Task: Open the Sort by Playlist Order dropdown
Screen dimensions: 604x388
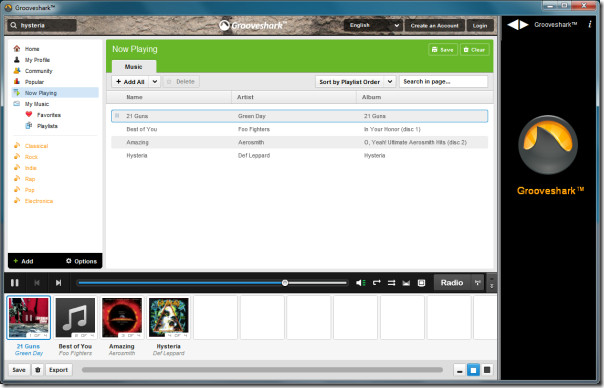Action: tap(355, 82)
